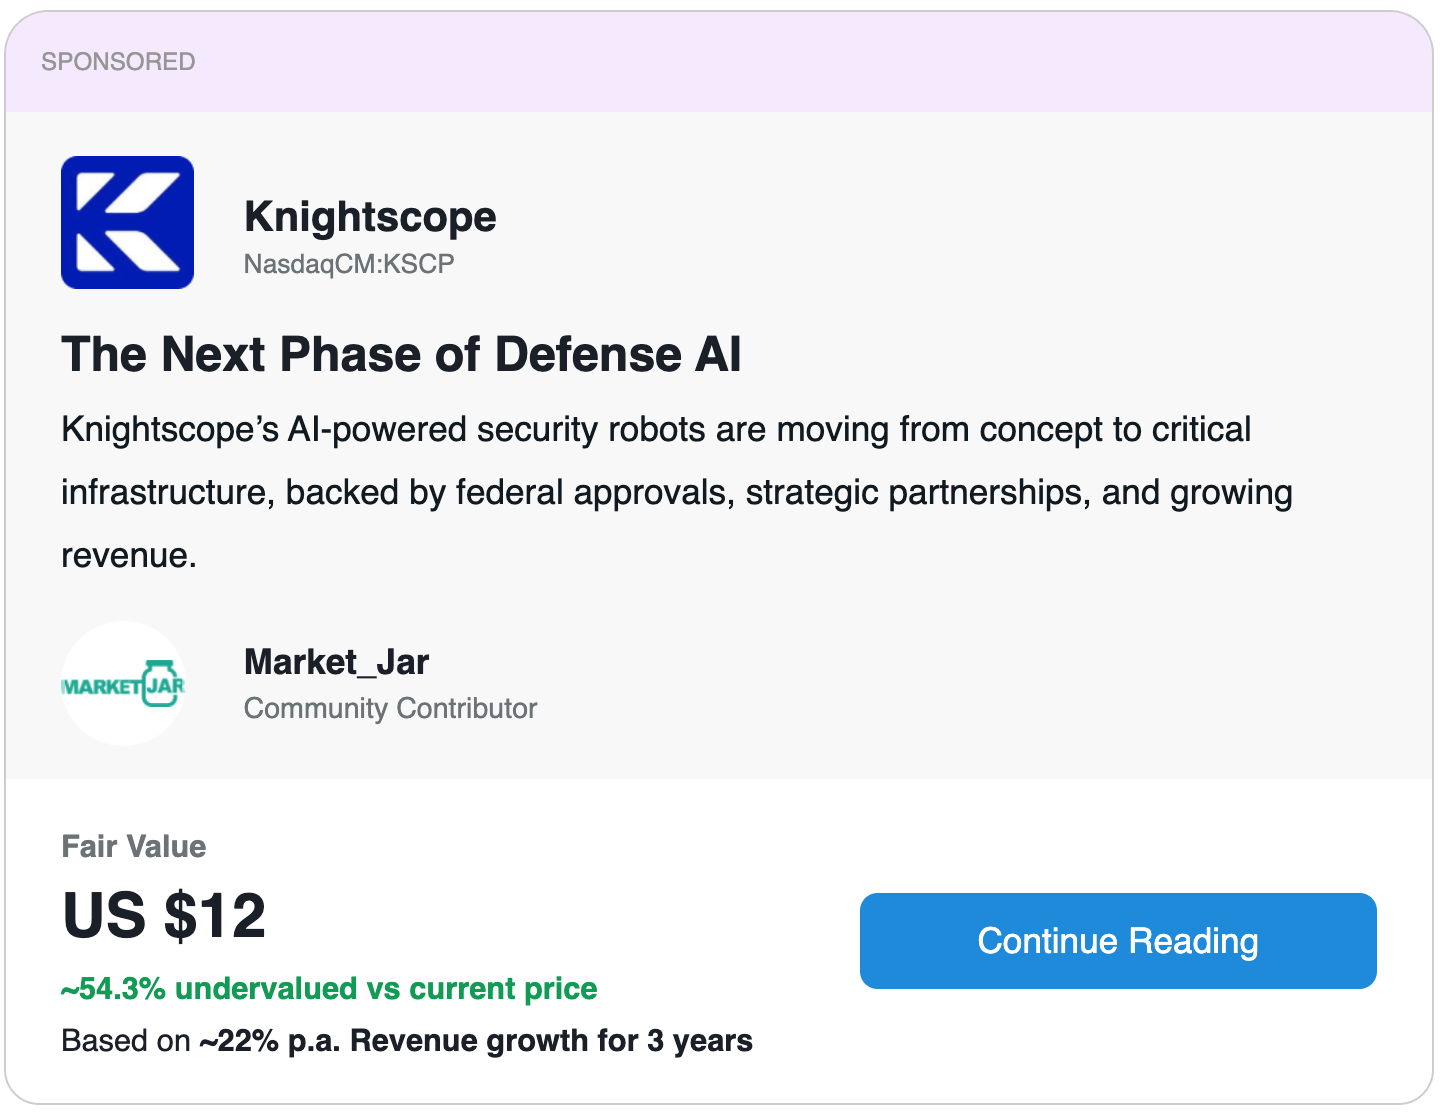
Task: Click the green jar graphic in Market Jar logo
Action: pyautogui.click(x=162, y=684)
